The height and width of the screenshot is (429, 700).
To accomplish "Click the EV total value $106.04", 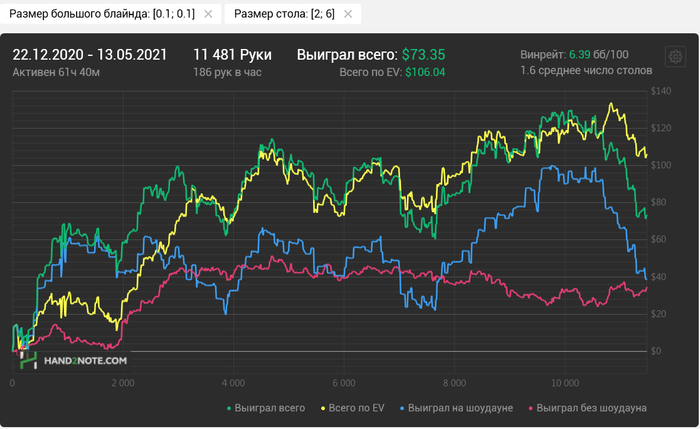I will coord(425,72).
